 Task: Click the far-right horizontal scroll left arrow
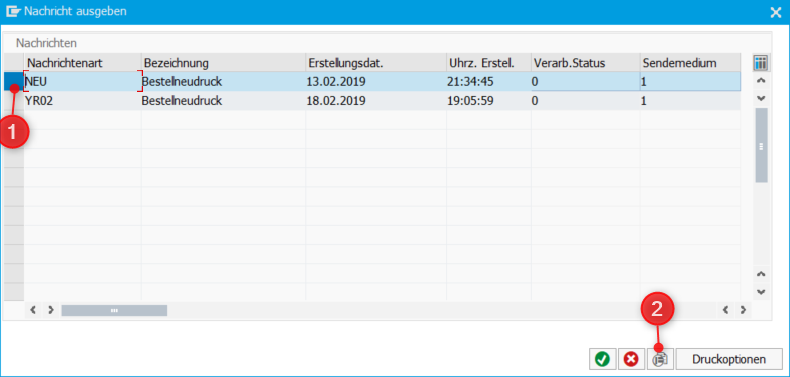click(x=726, y=310)
